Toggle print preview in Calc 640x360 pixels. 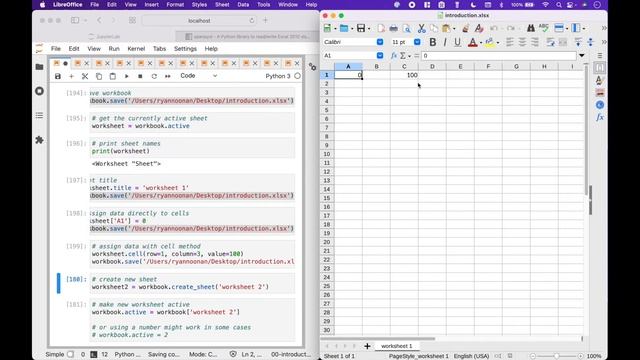coord(407,28)
